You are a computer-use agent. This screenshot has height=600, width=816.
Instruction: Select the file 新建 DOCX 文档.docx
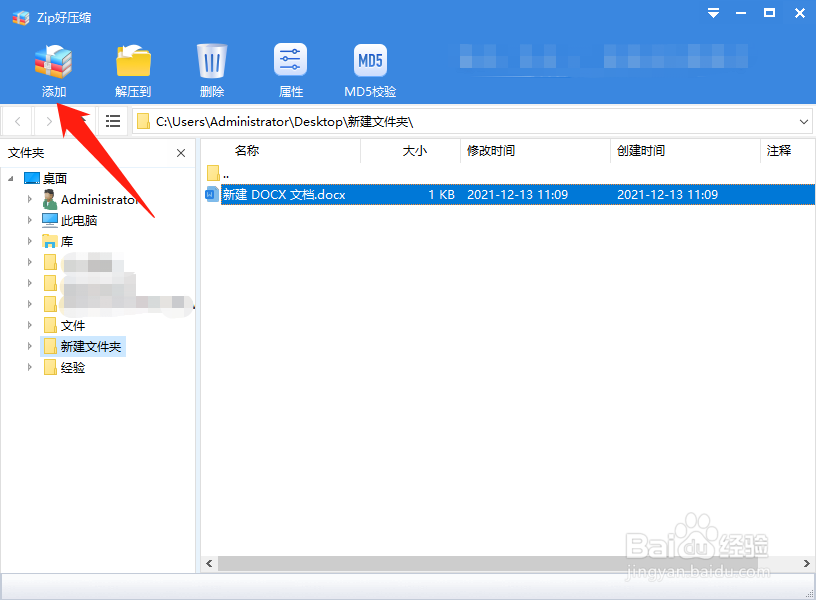click(x=284, y=195)
